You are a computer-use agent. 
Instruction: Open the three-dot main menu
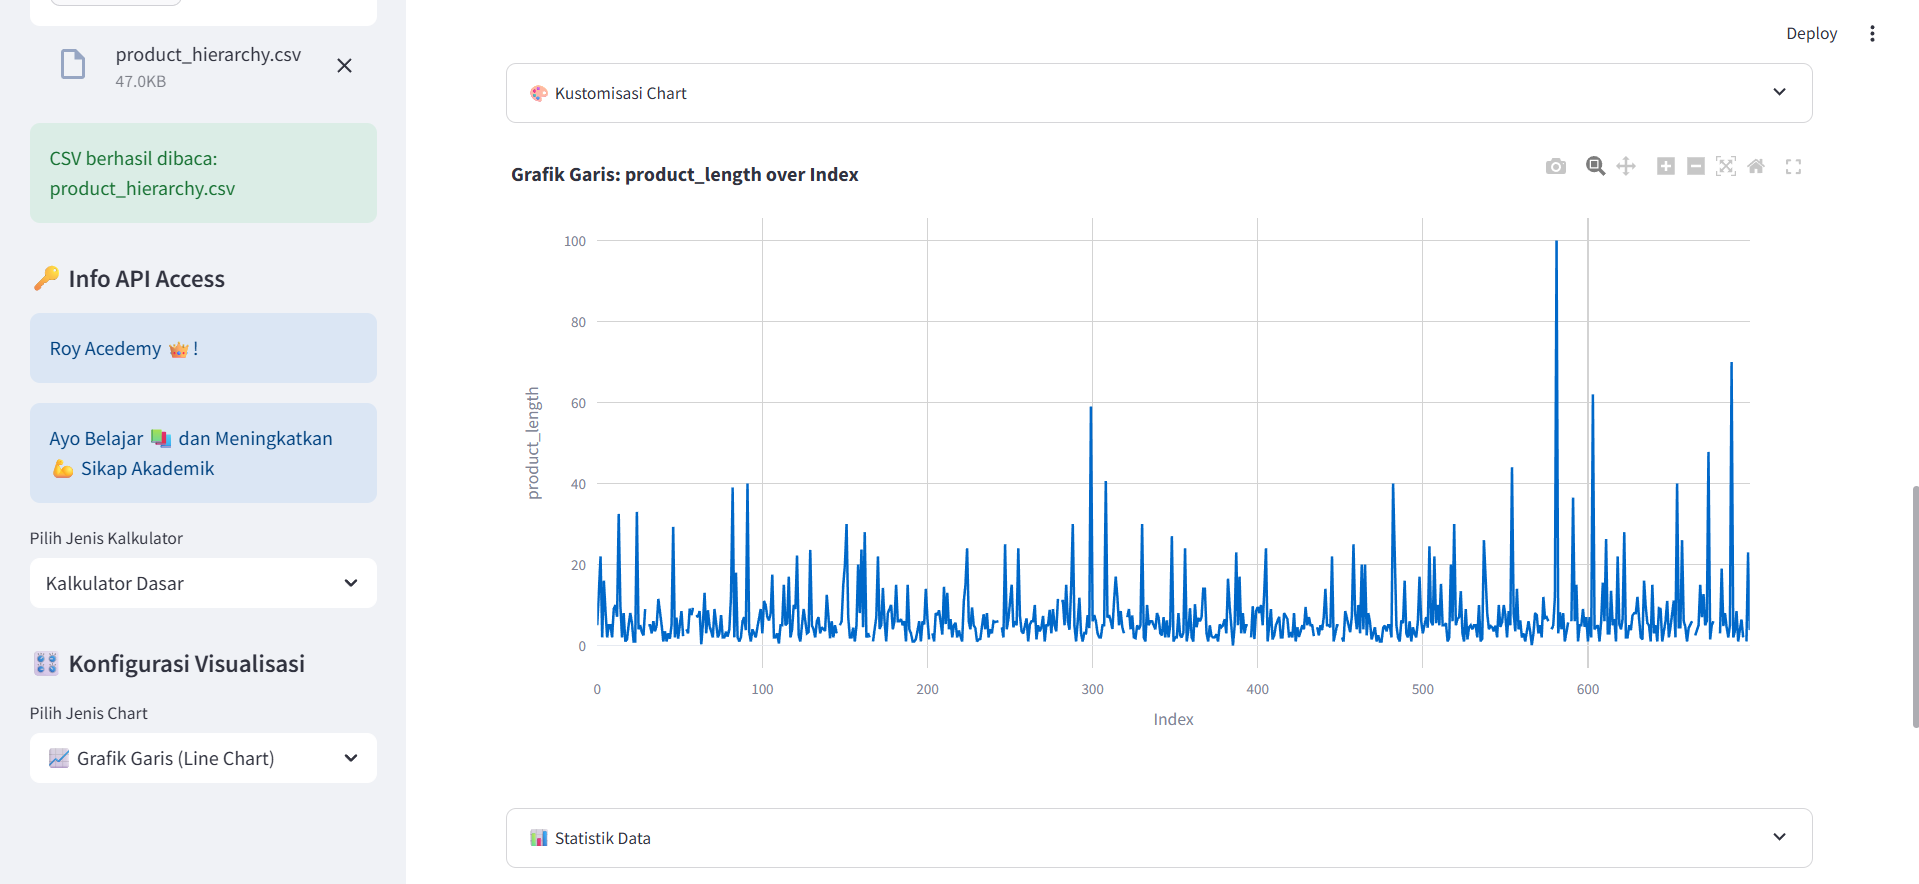1872,34
